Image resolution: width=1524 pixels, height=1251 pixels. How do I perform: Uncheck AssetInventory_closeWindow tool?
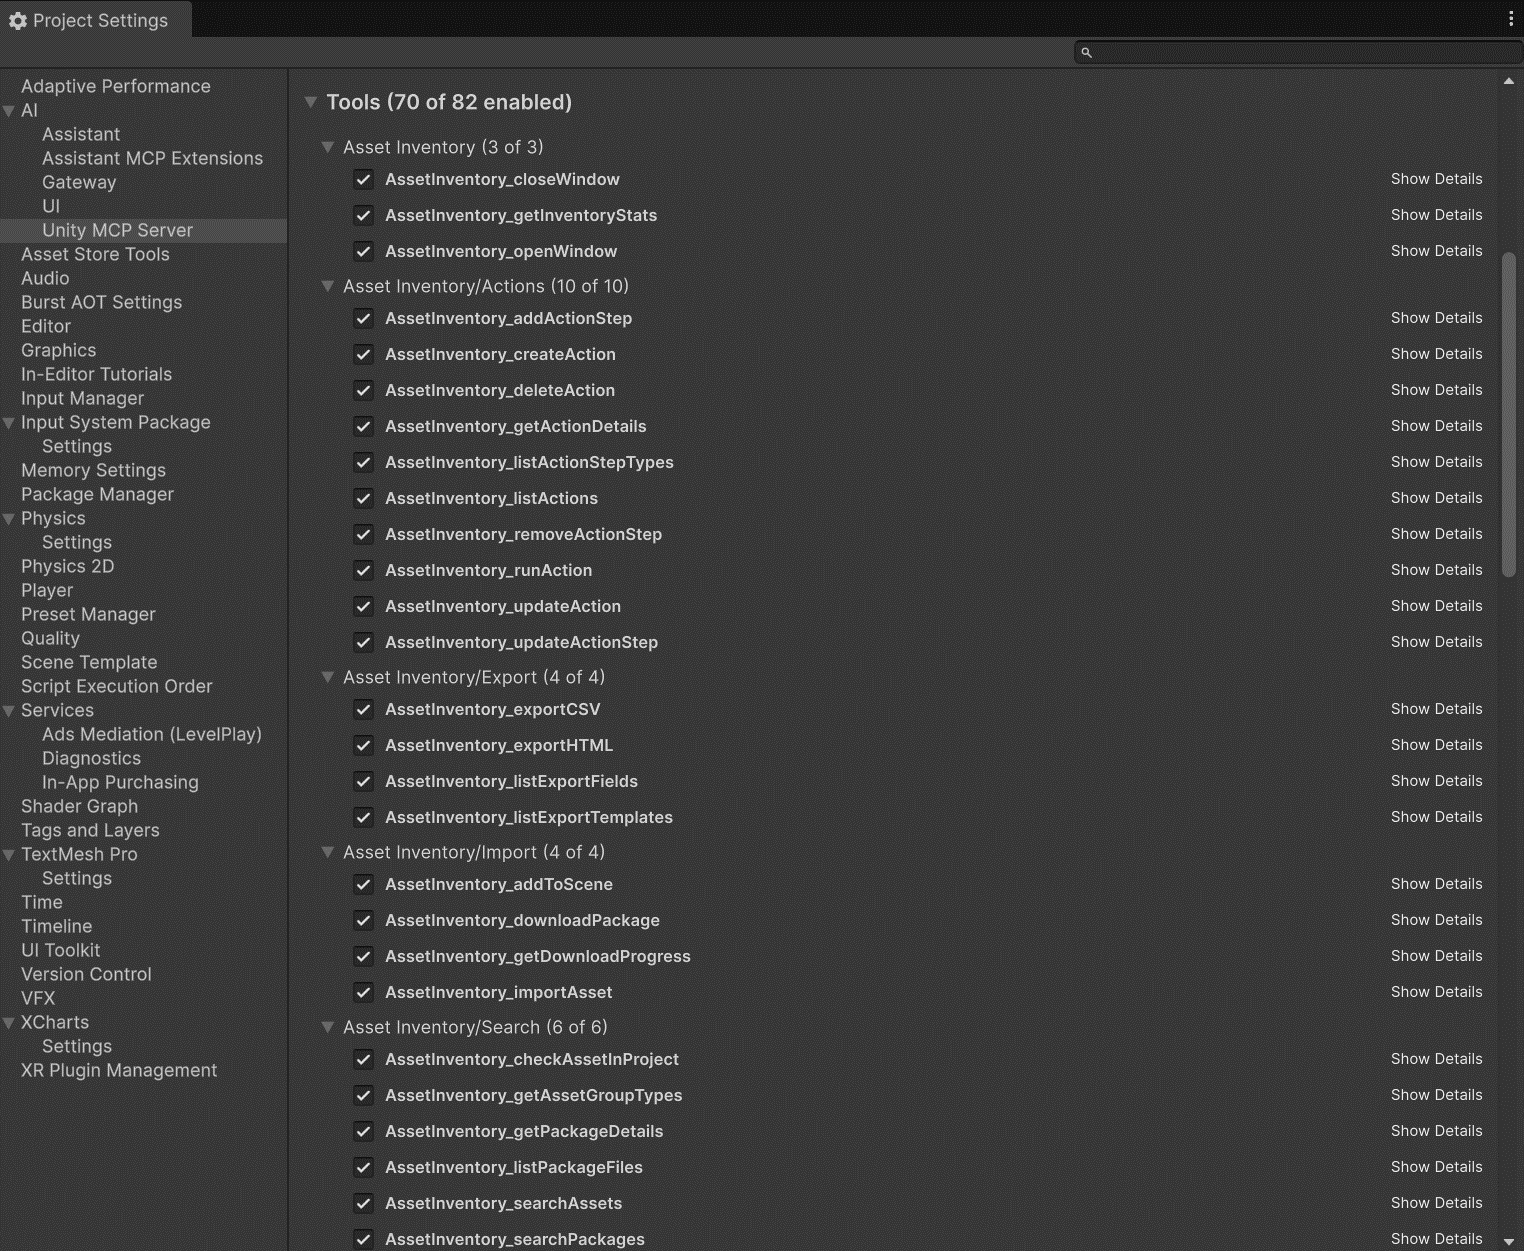point(364,180)
